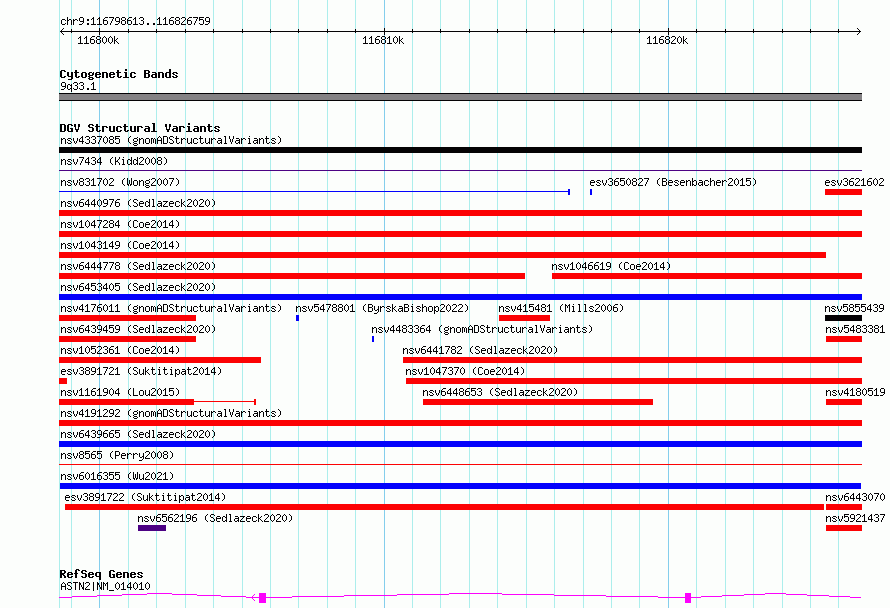The width and height of the screenshot is (890, 608).
Task: Open esv3891722 (Suktitipat2014) label
Action: point(145,497)
